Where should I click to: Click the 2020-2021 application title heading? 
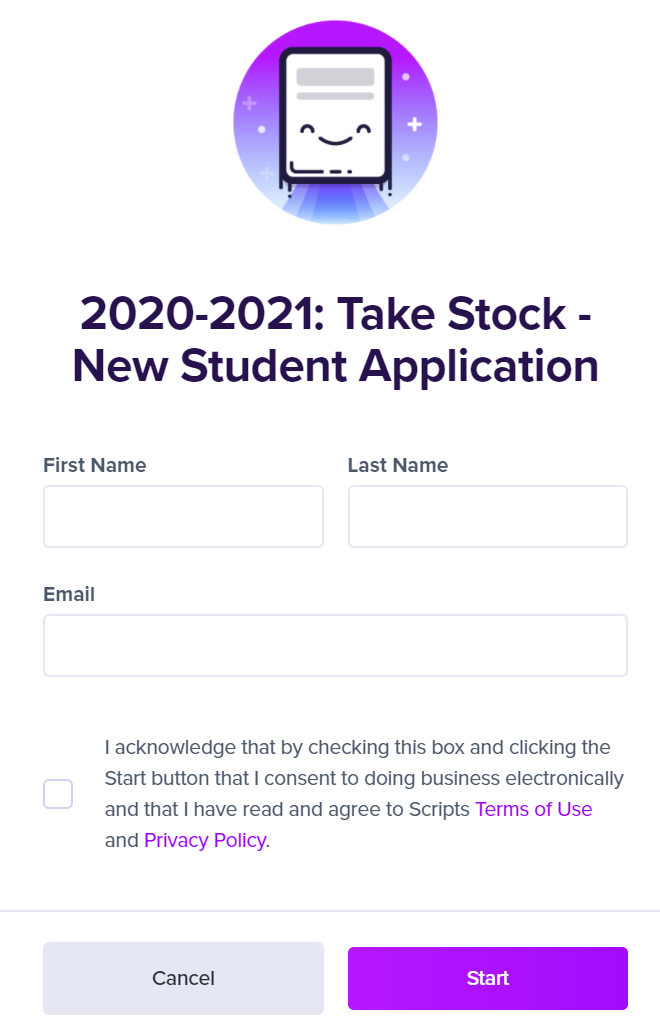[x=335, y=340]
